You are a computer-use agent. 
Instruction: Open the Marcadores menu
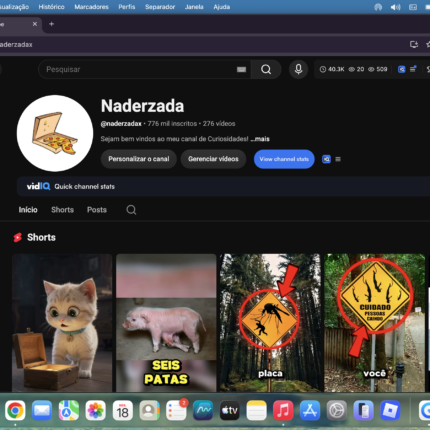coord(91,7)
